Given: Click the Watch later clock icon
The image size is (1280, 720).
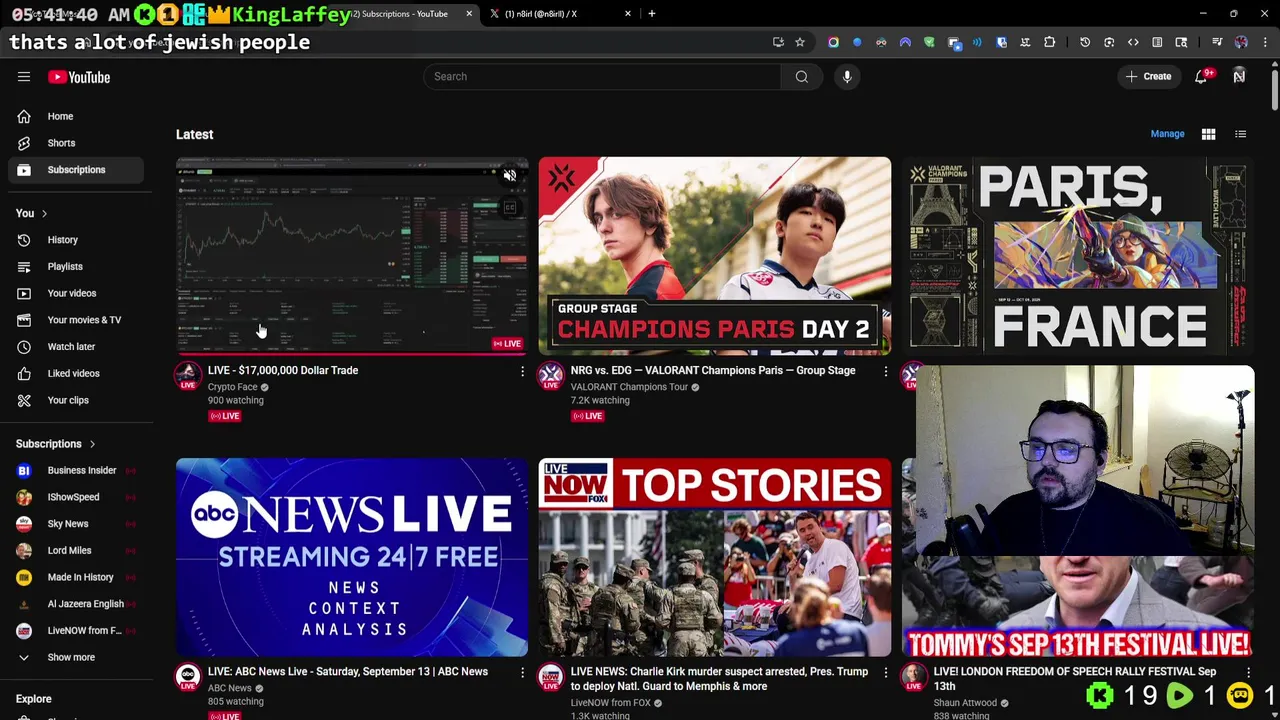Looking at the screenshot, I should tap(24, 346).
